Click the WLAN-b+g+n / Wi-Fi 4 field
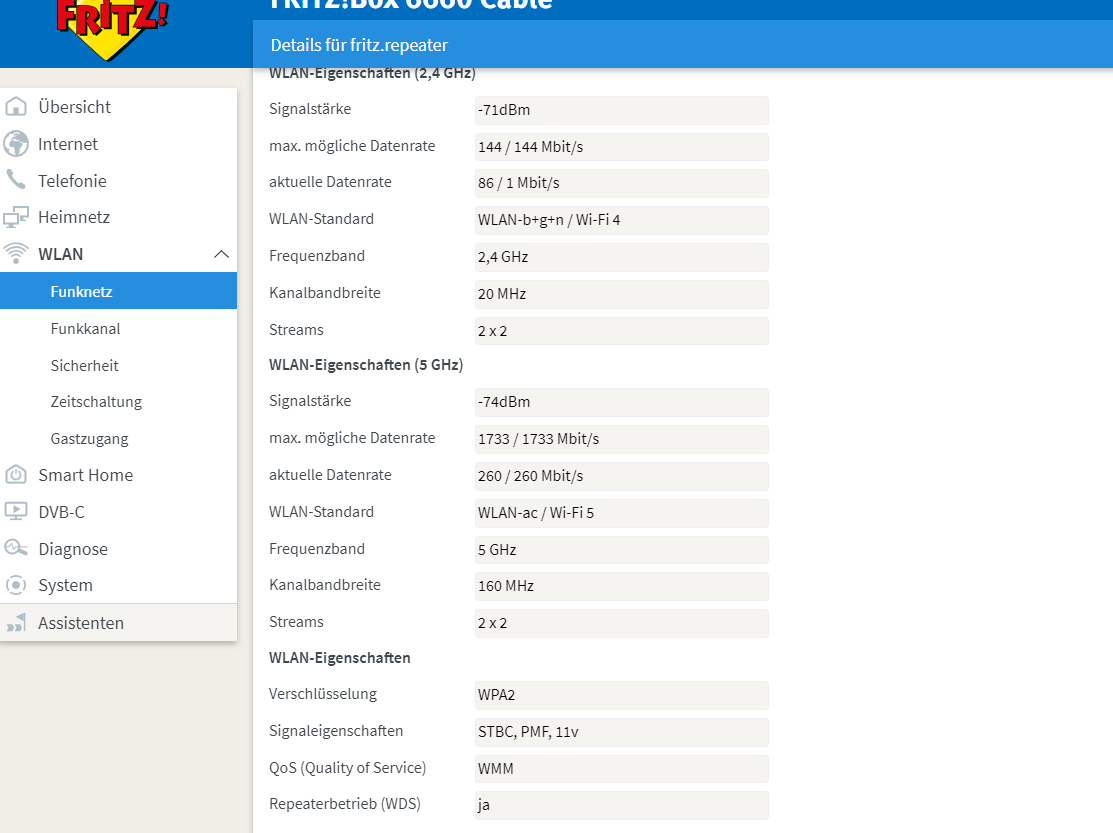Viewport: 1113px width, 833px height. (x=622, y=220)
